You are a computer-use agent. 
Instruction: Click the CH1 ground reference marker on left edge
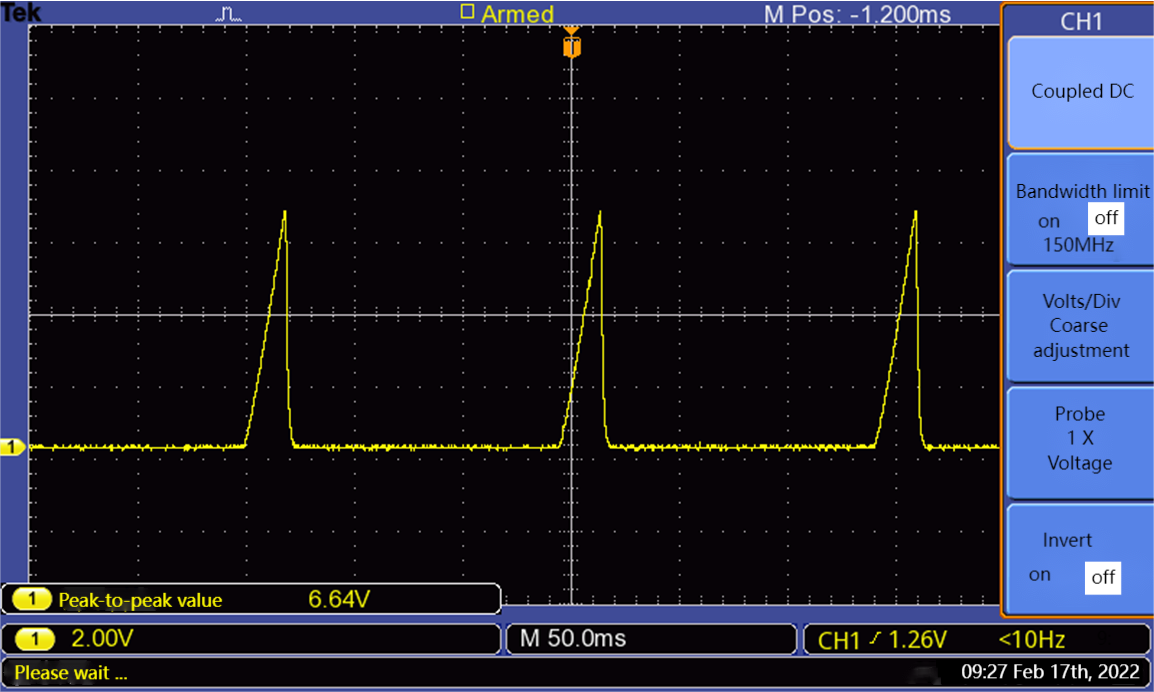click(12, 447)
